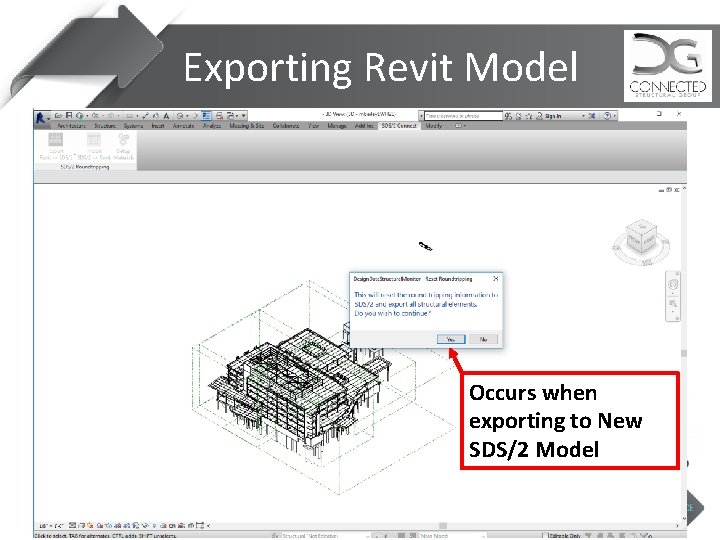Image resolution: width=720 pixels, height=540 pixels.
Task: Toggle the Editable Only checkbox in status bar
Action: pos(545,535)
